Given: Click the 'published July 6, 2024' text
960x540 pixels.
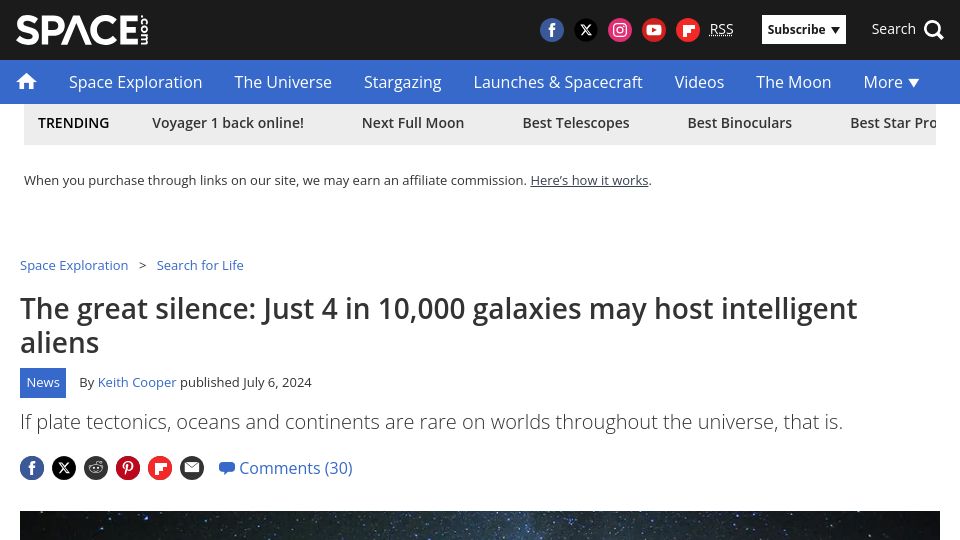Looking at the screenshot, I should (246, 383).
